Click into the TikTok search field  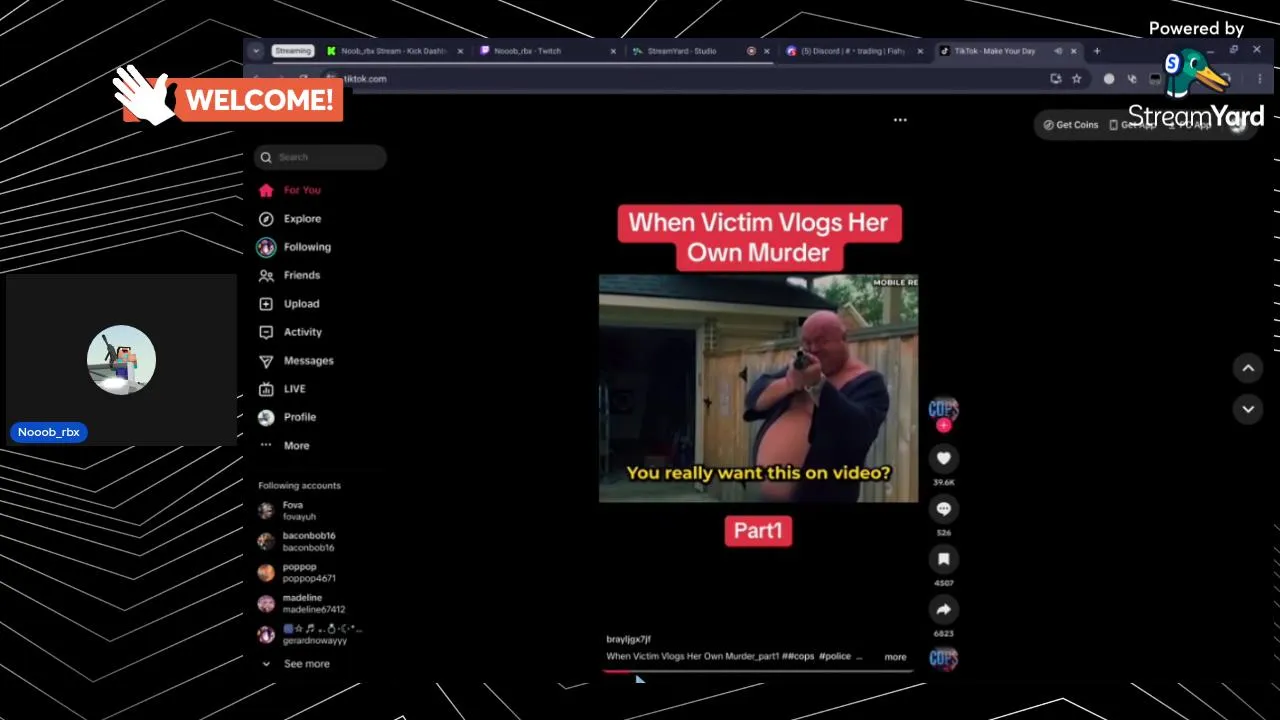320,157
